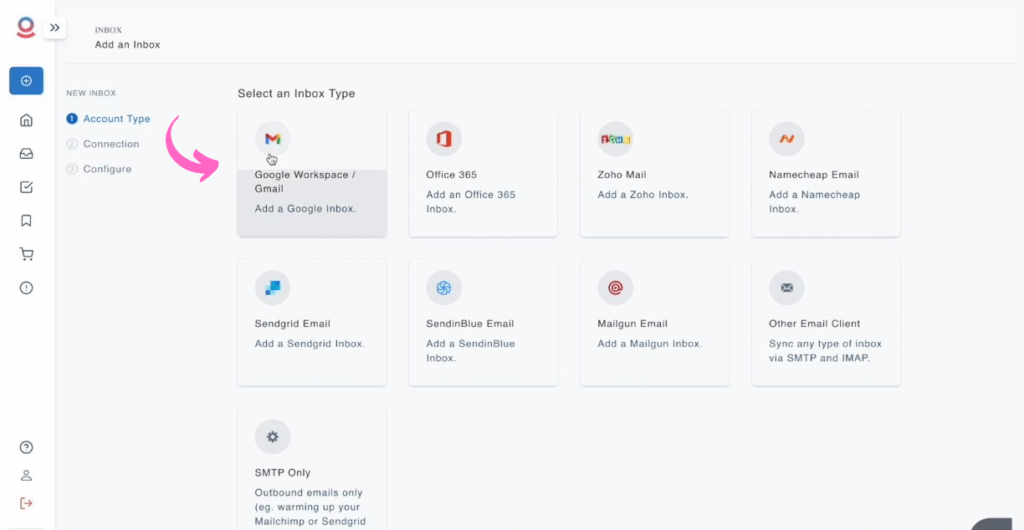The image size is (1024, 530).
Task: Click the alert circle icon in sidebar
Action: pos(26,288)
